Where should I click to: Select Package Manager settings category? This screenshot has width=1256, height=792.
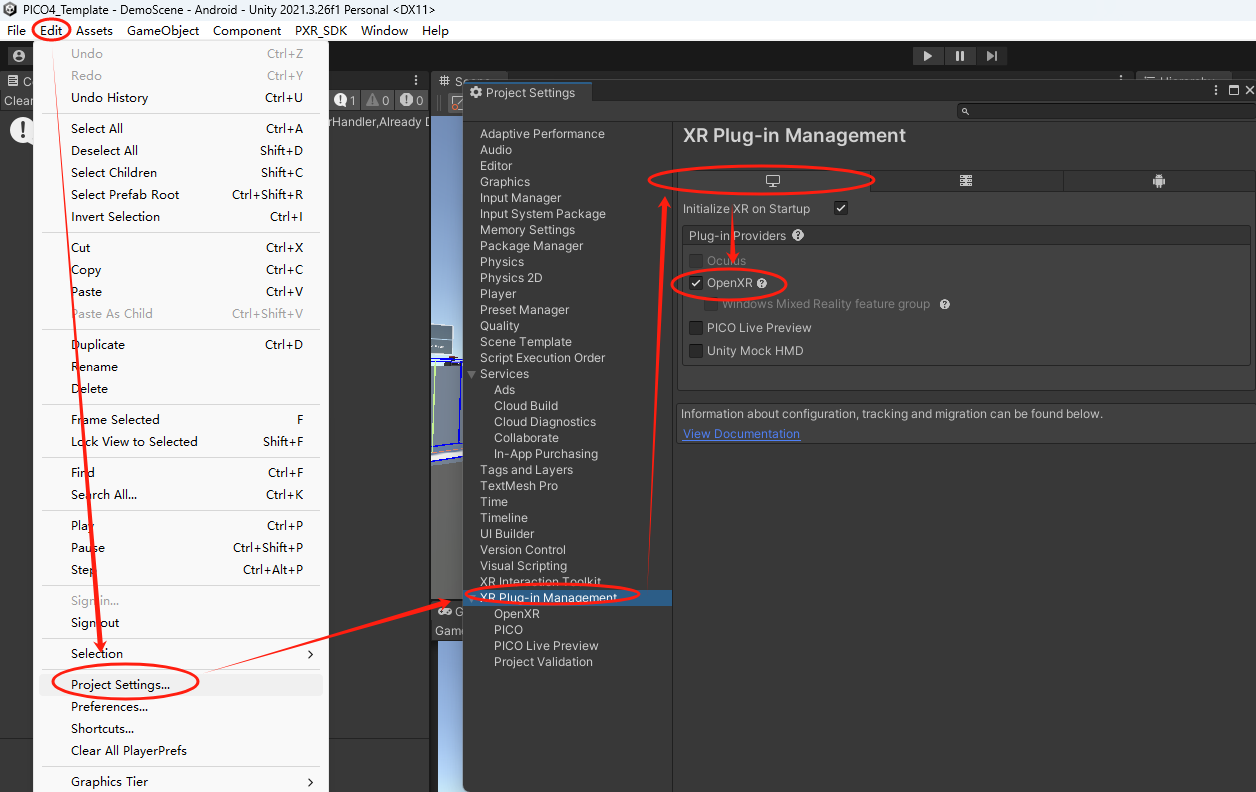coord(531,246)
